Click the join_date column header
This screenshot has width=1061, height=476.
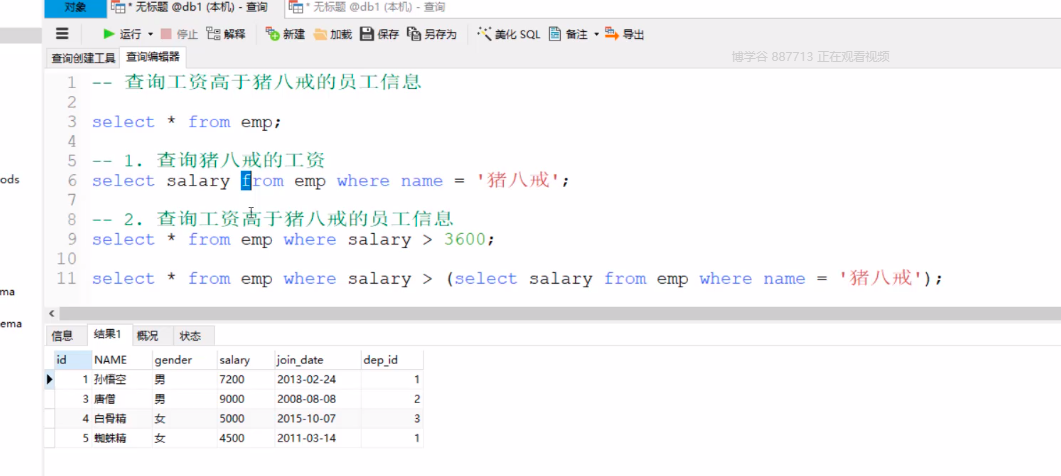tap(317, 360)
